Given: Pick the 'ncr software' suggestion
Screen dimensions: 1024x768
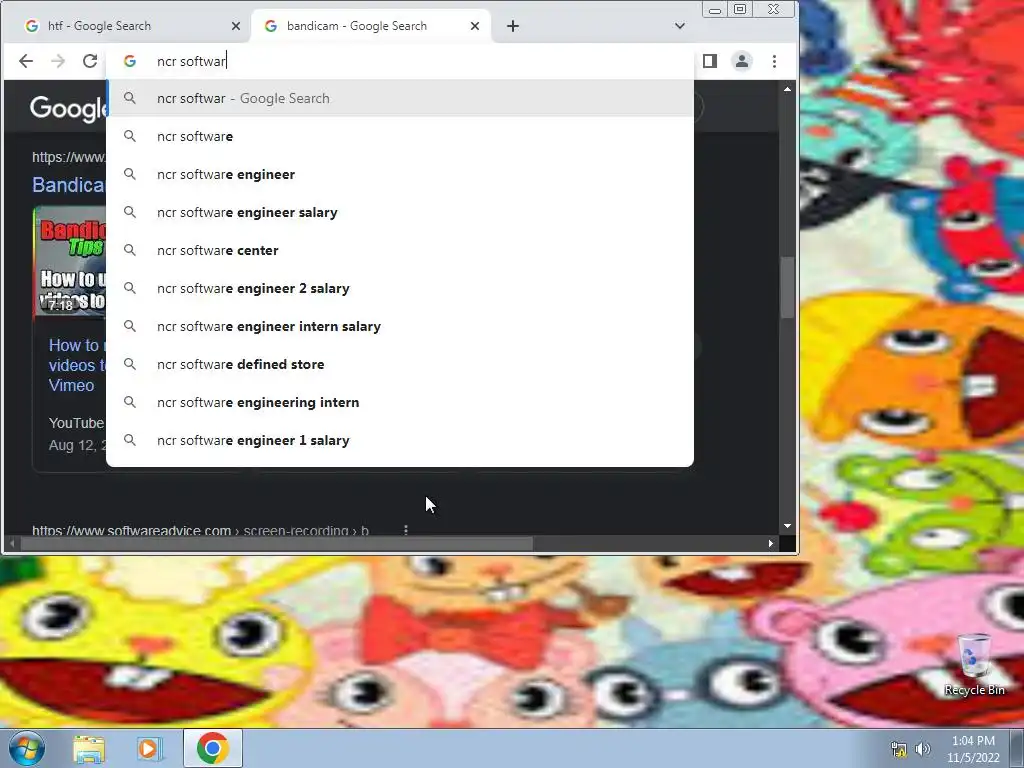Looking at the screenshot, I should [400, 136].
